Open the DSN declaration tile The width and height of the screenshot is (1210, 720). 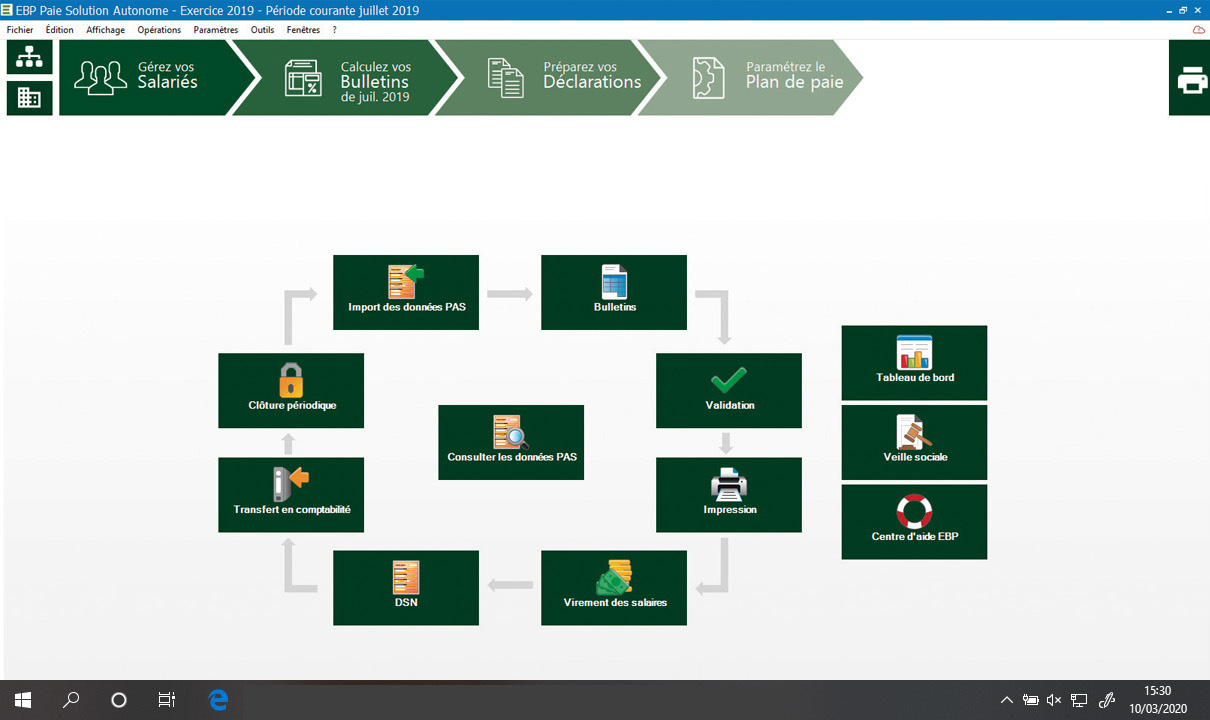click(x=405, y=588)
